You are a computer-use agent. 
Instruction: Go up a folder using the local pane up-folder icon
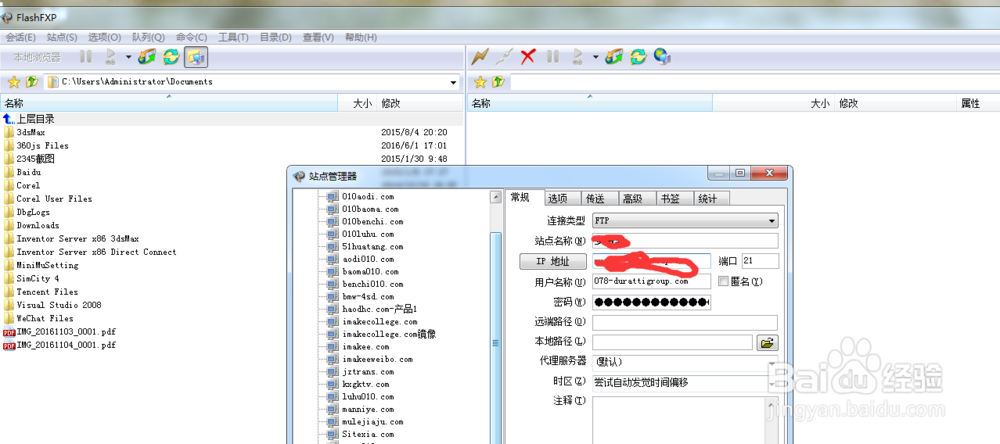click(32, 82)
